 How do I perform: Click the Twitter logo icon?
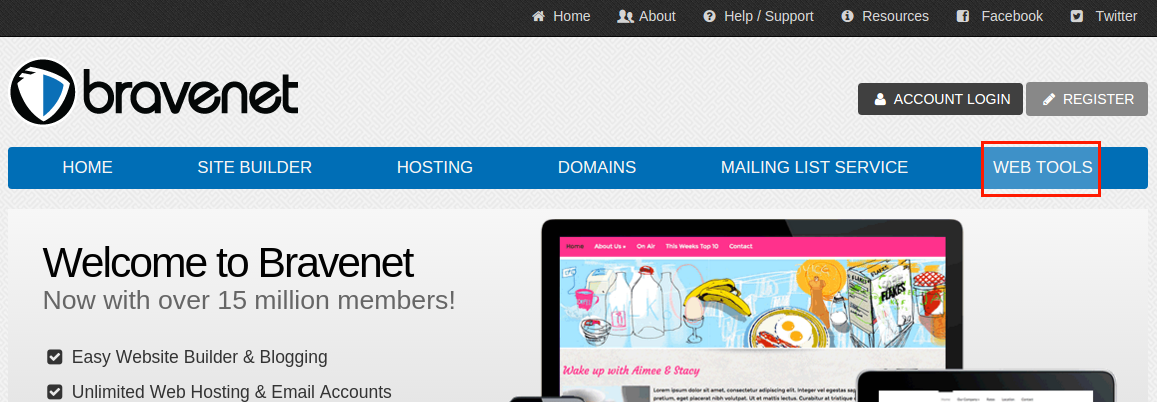point(1077,16)
